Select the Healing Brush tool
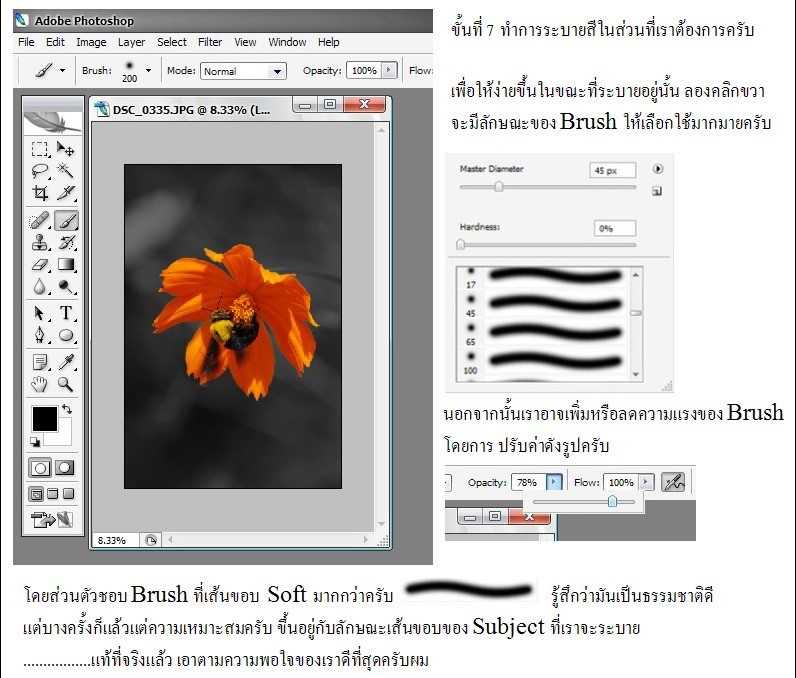 (x=40, y=220)
